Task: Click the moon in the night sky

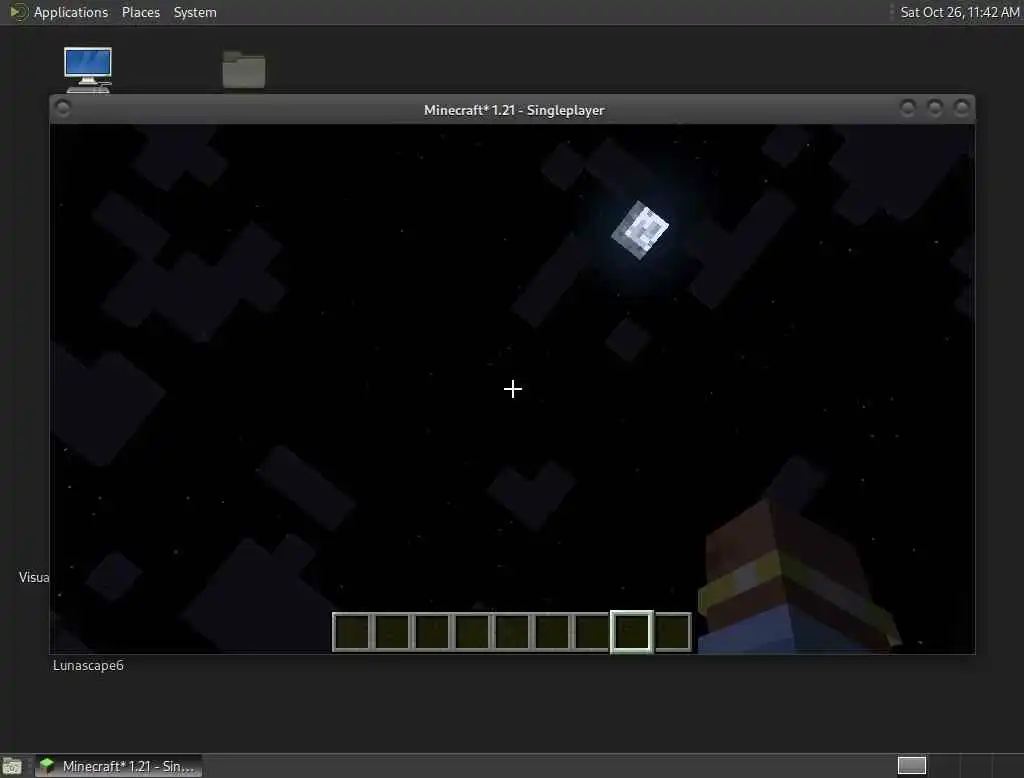Action: click(640, 229)
